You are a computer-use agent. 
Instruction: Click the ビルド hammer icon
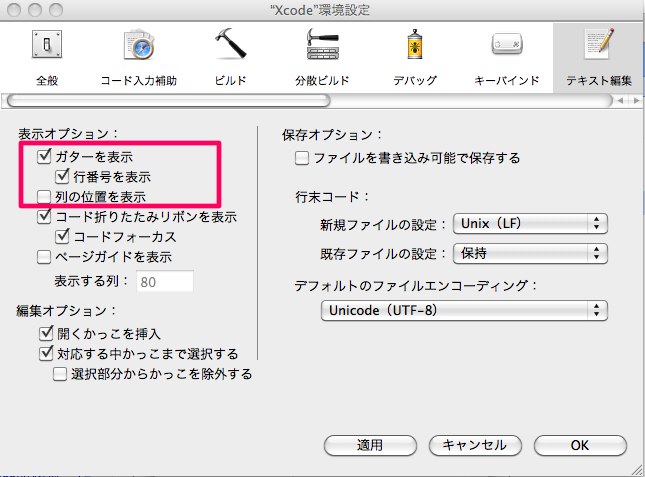click(x=230, y=43)
